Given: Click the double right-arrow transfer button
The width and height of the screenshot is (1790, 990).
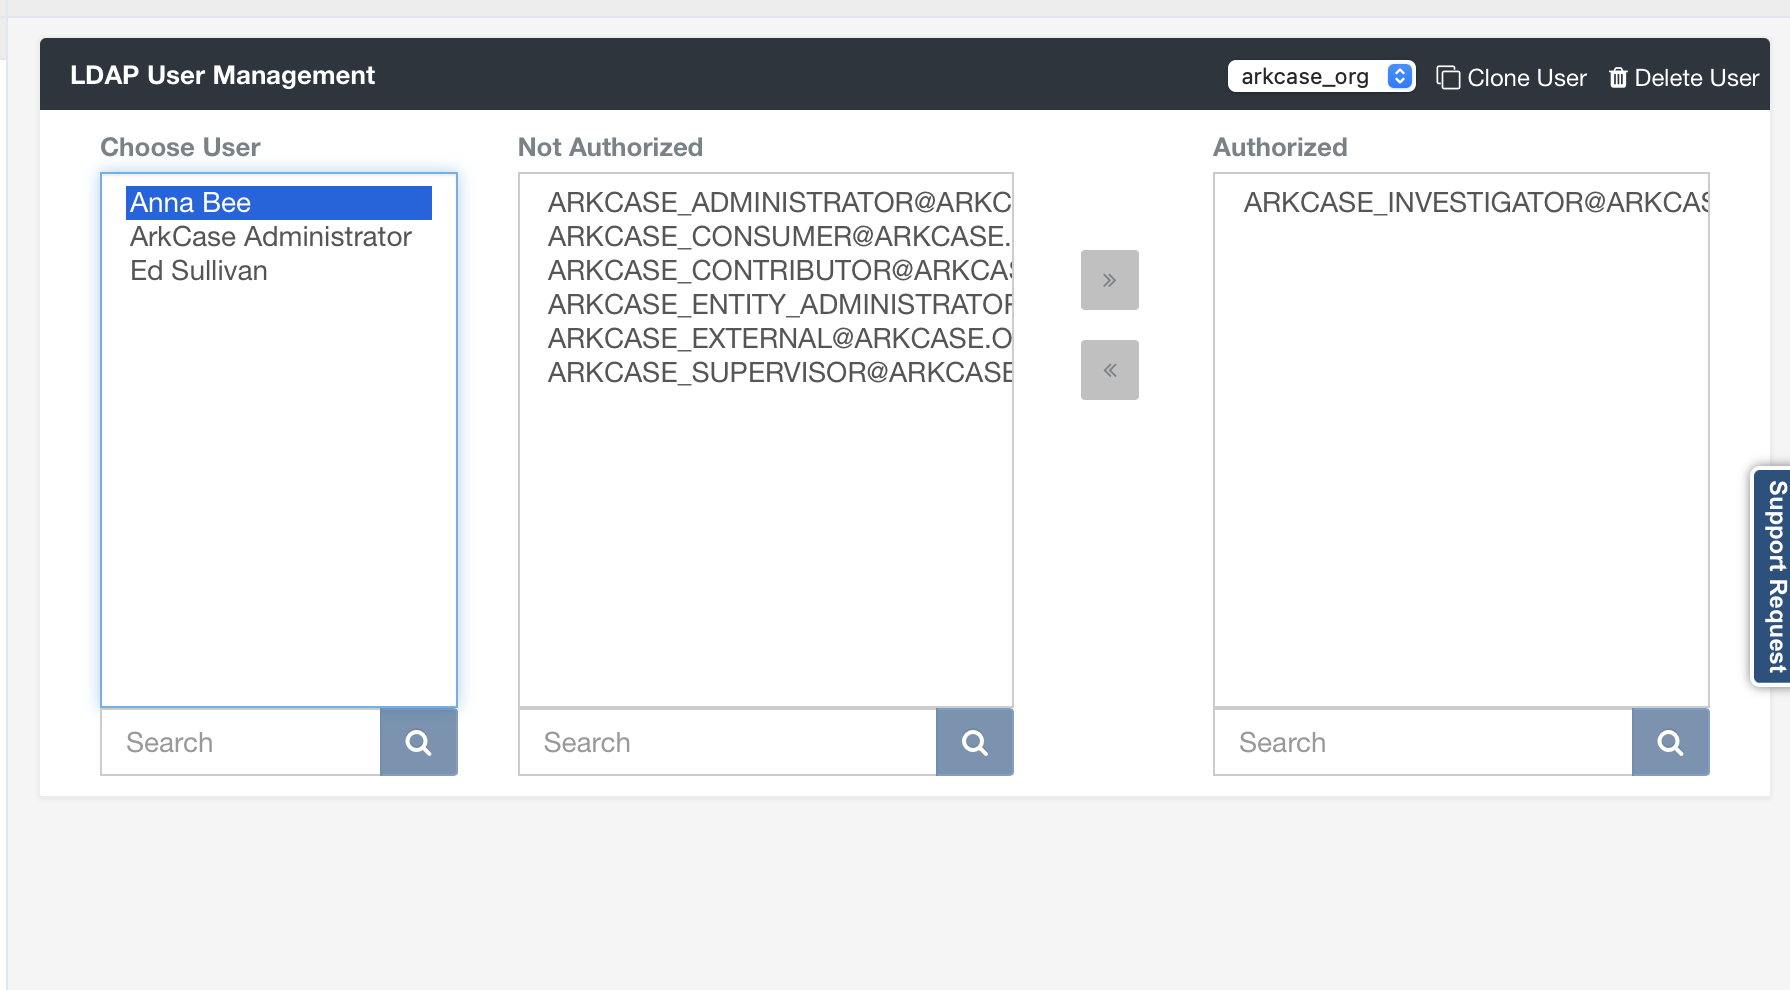Looking at the screenshot, I should click(x=1109, y=280).
